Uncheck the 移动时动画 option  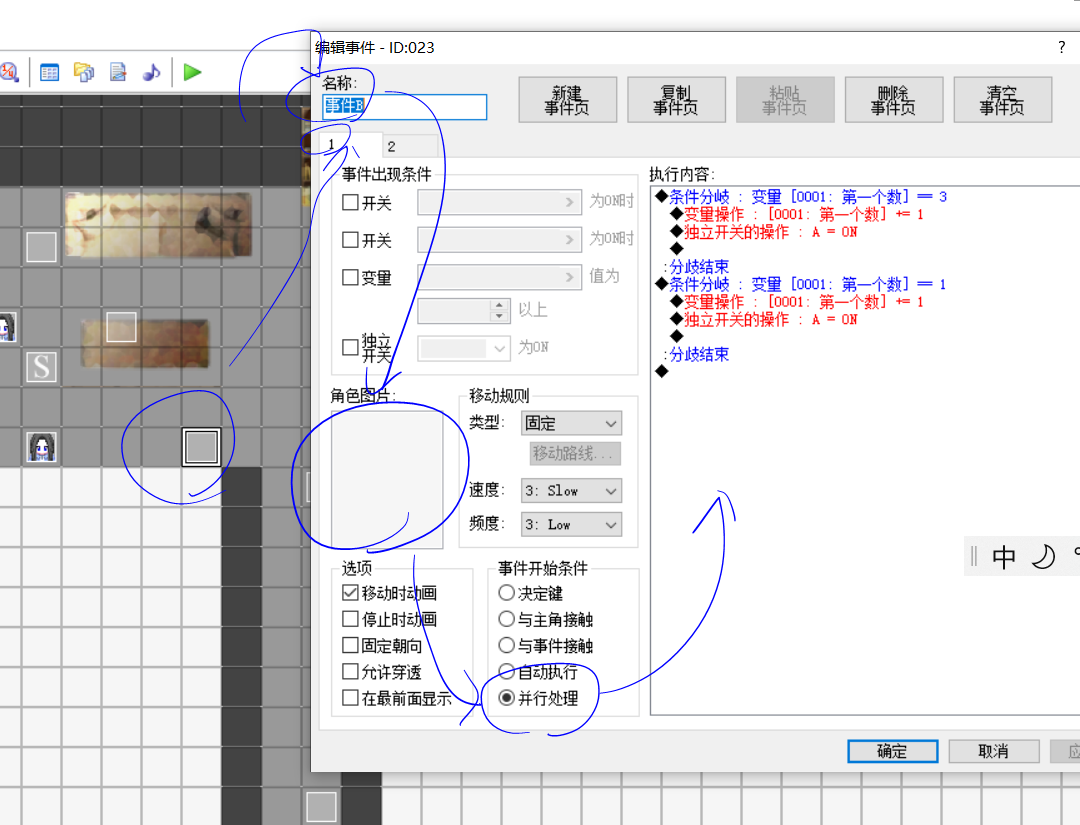click(x=350, y=592)
